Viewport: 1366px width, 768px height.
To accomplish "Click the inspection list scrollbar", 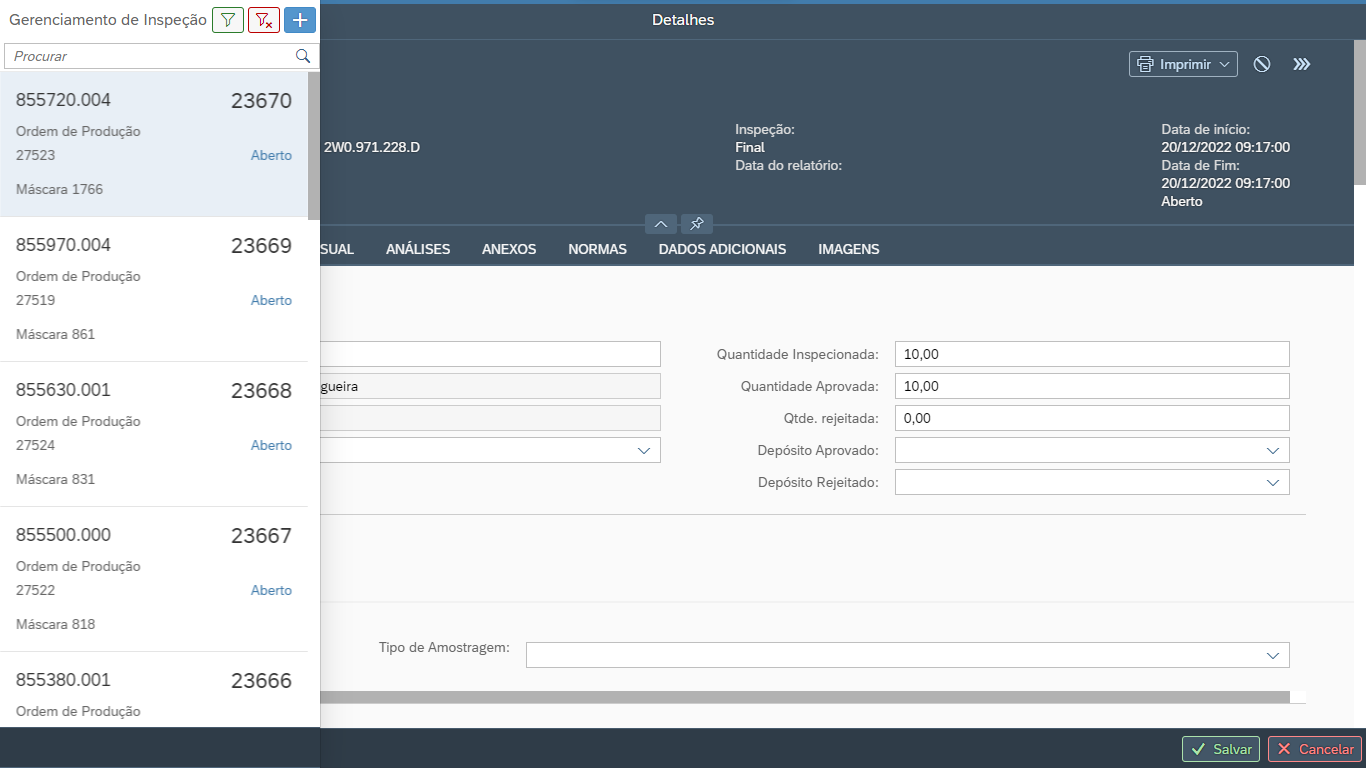I will click(314, 146).
